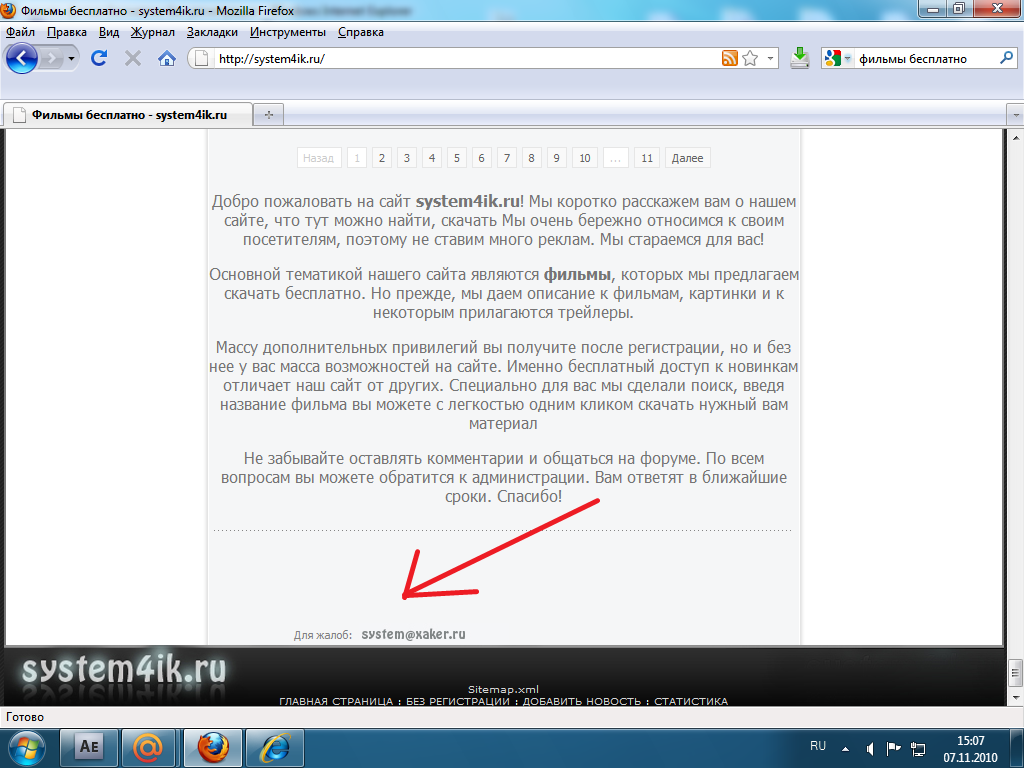This screenshot has width=1024, height=768.
Task: Open the Справка menu
Action: [x=360, y=32]
